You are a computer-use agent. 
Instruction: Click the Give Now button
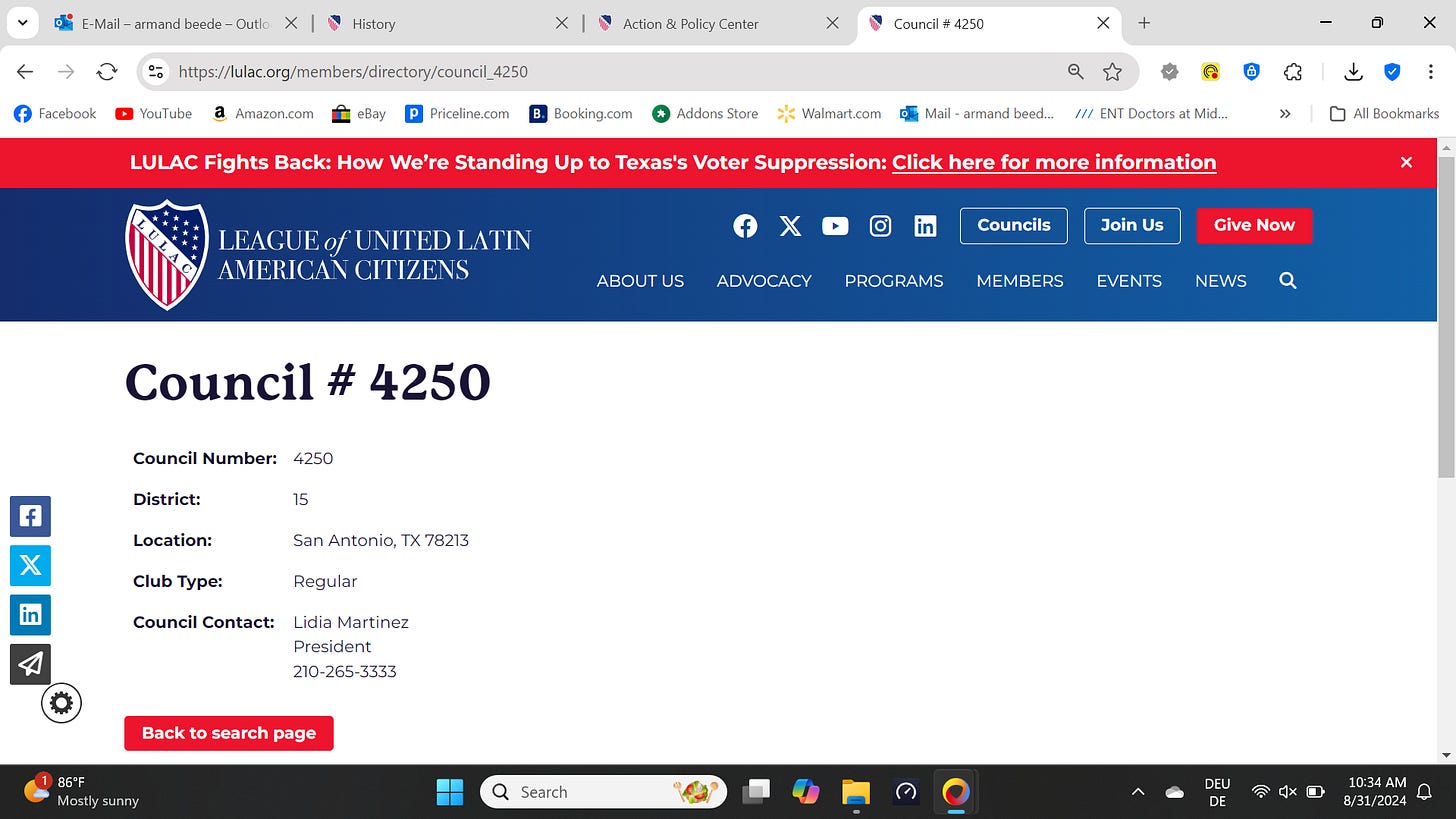pyautogui.click(x=1254, y=226)
